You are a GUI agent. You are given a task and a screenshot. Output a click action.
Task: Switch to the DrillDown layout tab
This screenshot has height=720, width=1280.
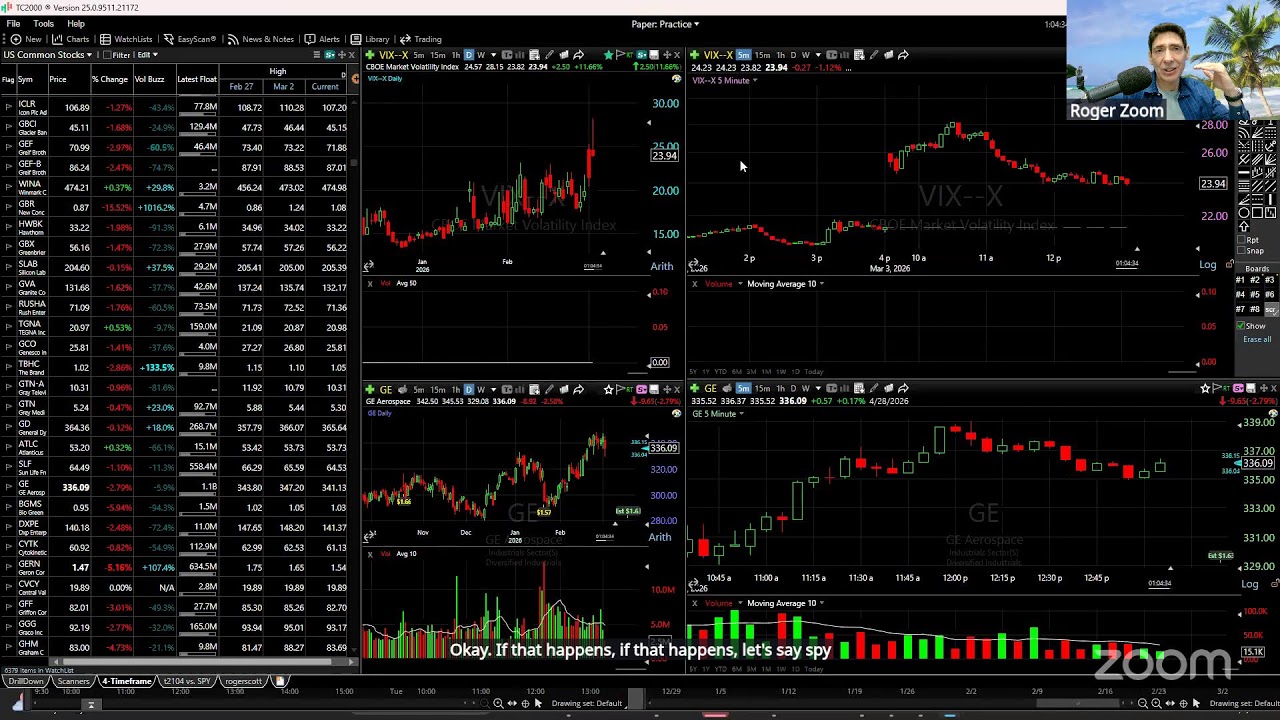(26, 682)
